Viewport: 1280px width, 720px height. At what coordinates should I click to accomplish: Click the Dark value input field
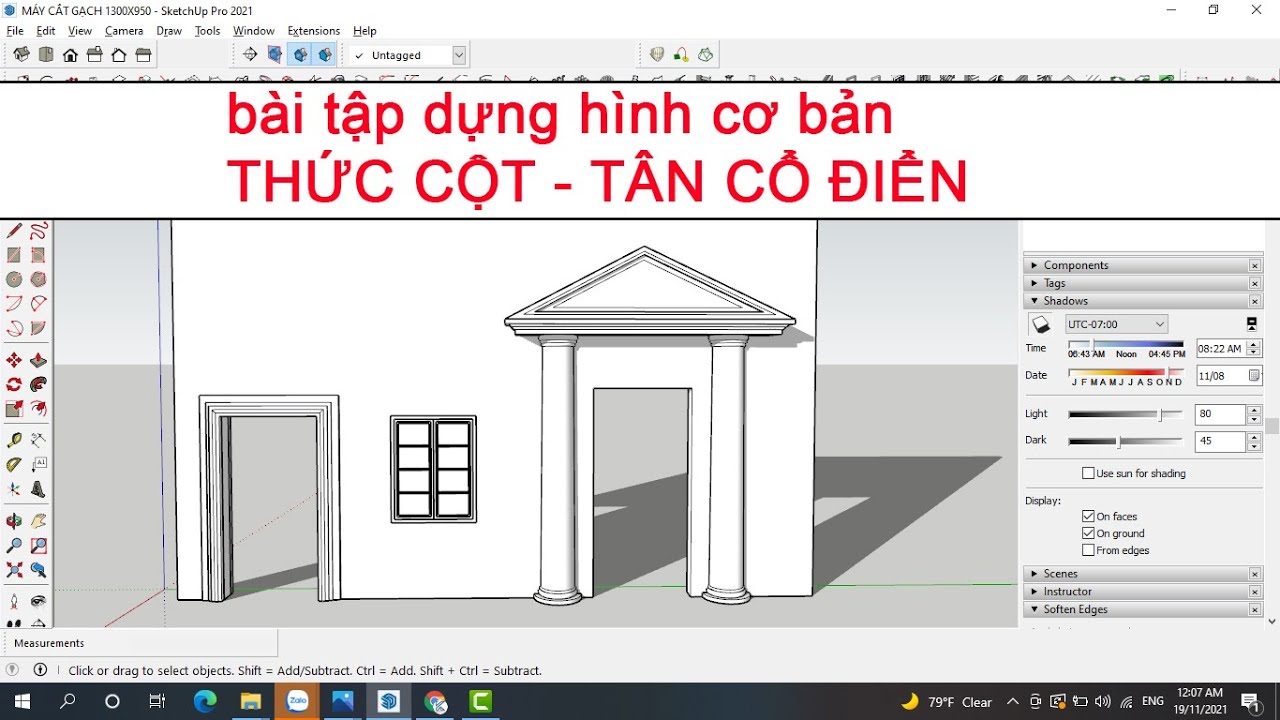coord(1220,441)
